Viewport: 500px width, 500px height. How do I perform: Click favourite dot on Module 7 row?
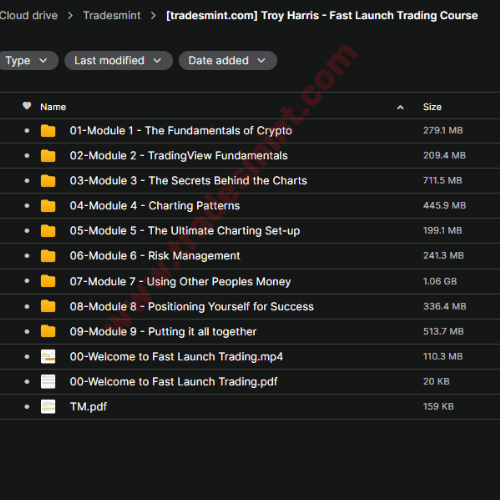coord(27,281)
